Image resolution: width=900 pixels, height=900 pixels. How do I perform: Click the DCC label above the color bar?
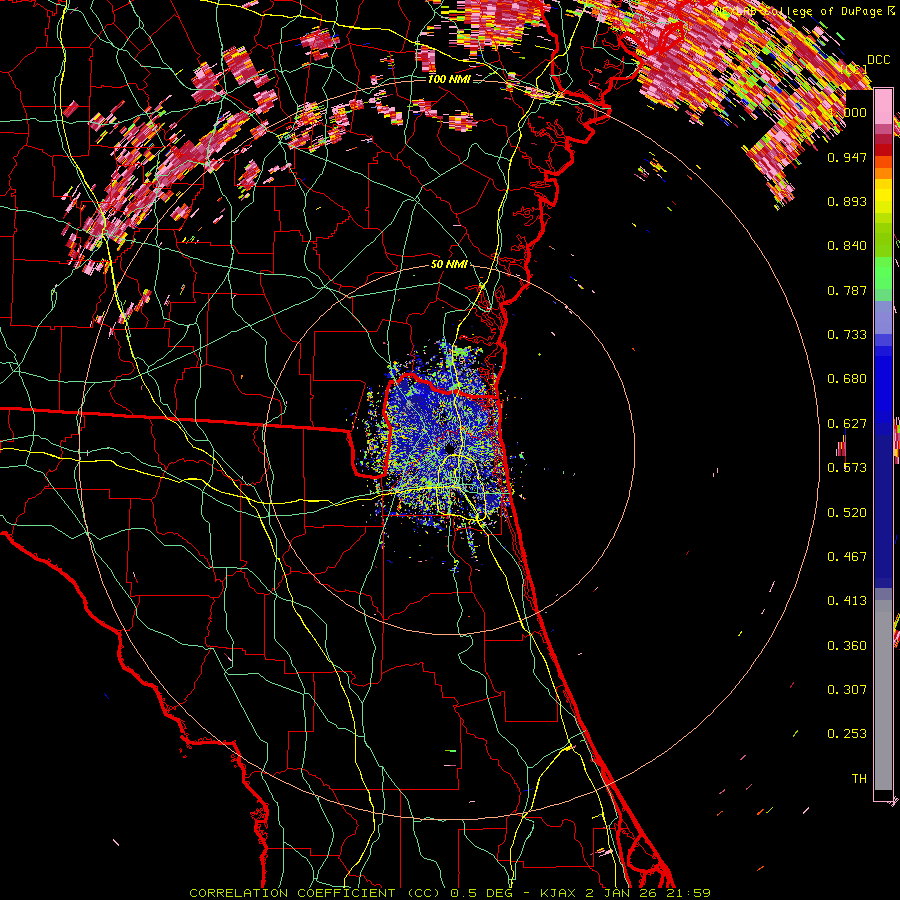pos(878,60)
